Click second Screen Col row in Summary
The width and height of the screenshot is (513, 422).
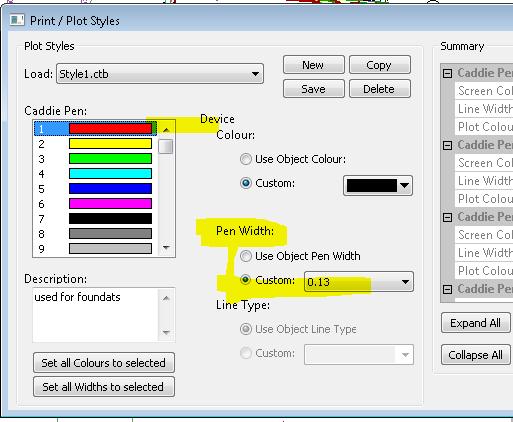(484, 163)
